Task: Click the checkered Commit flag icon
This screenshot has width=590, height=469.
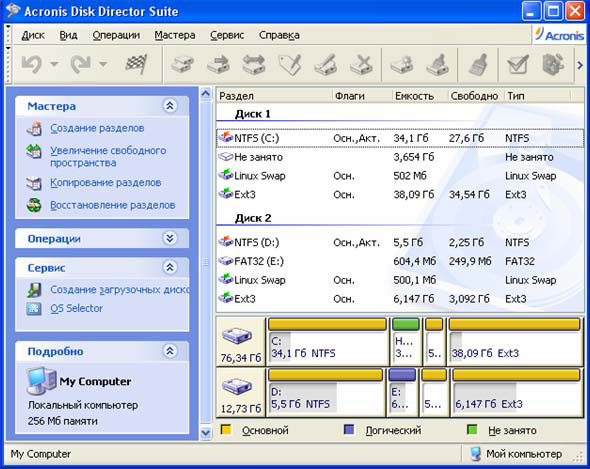Action: coord(136,64)
